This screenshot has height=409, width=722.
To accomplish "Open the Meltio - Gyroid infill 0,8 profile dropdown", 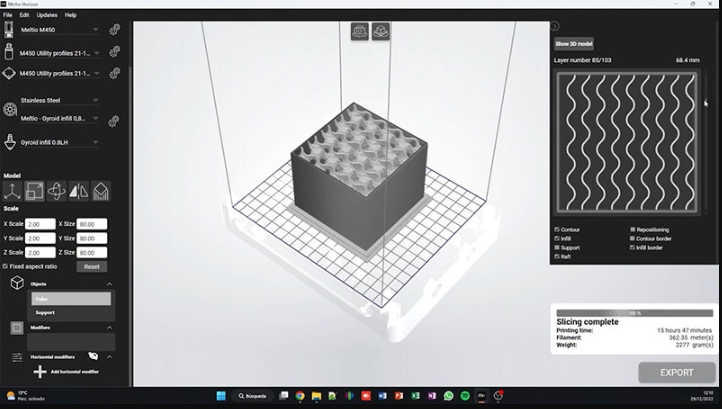I will [x=59, y=118].
